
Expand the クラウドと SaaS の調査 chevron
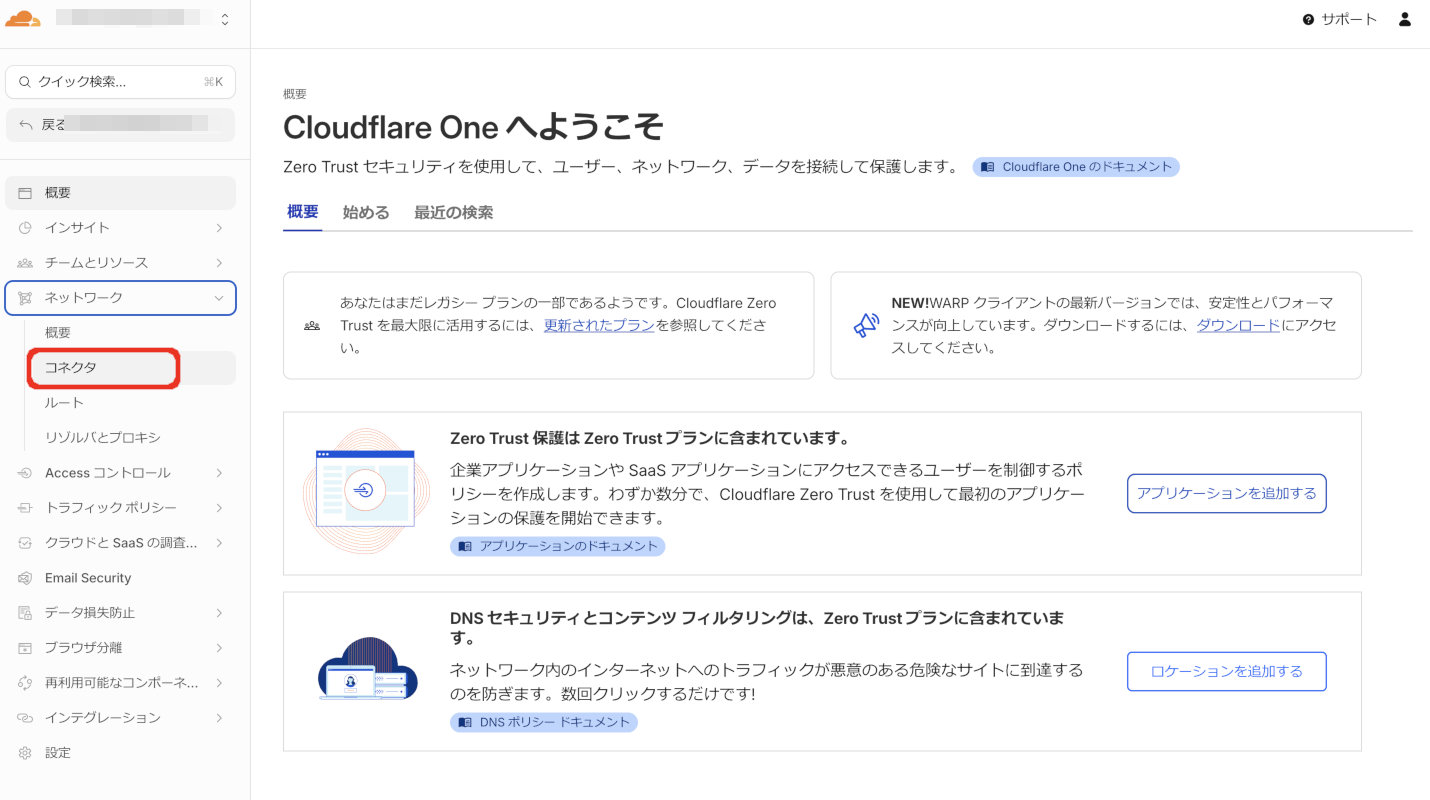tap(219, 543)
